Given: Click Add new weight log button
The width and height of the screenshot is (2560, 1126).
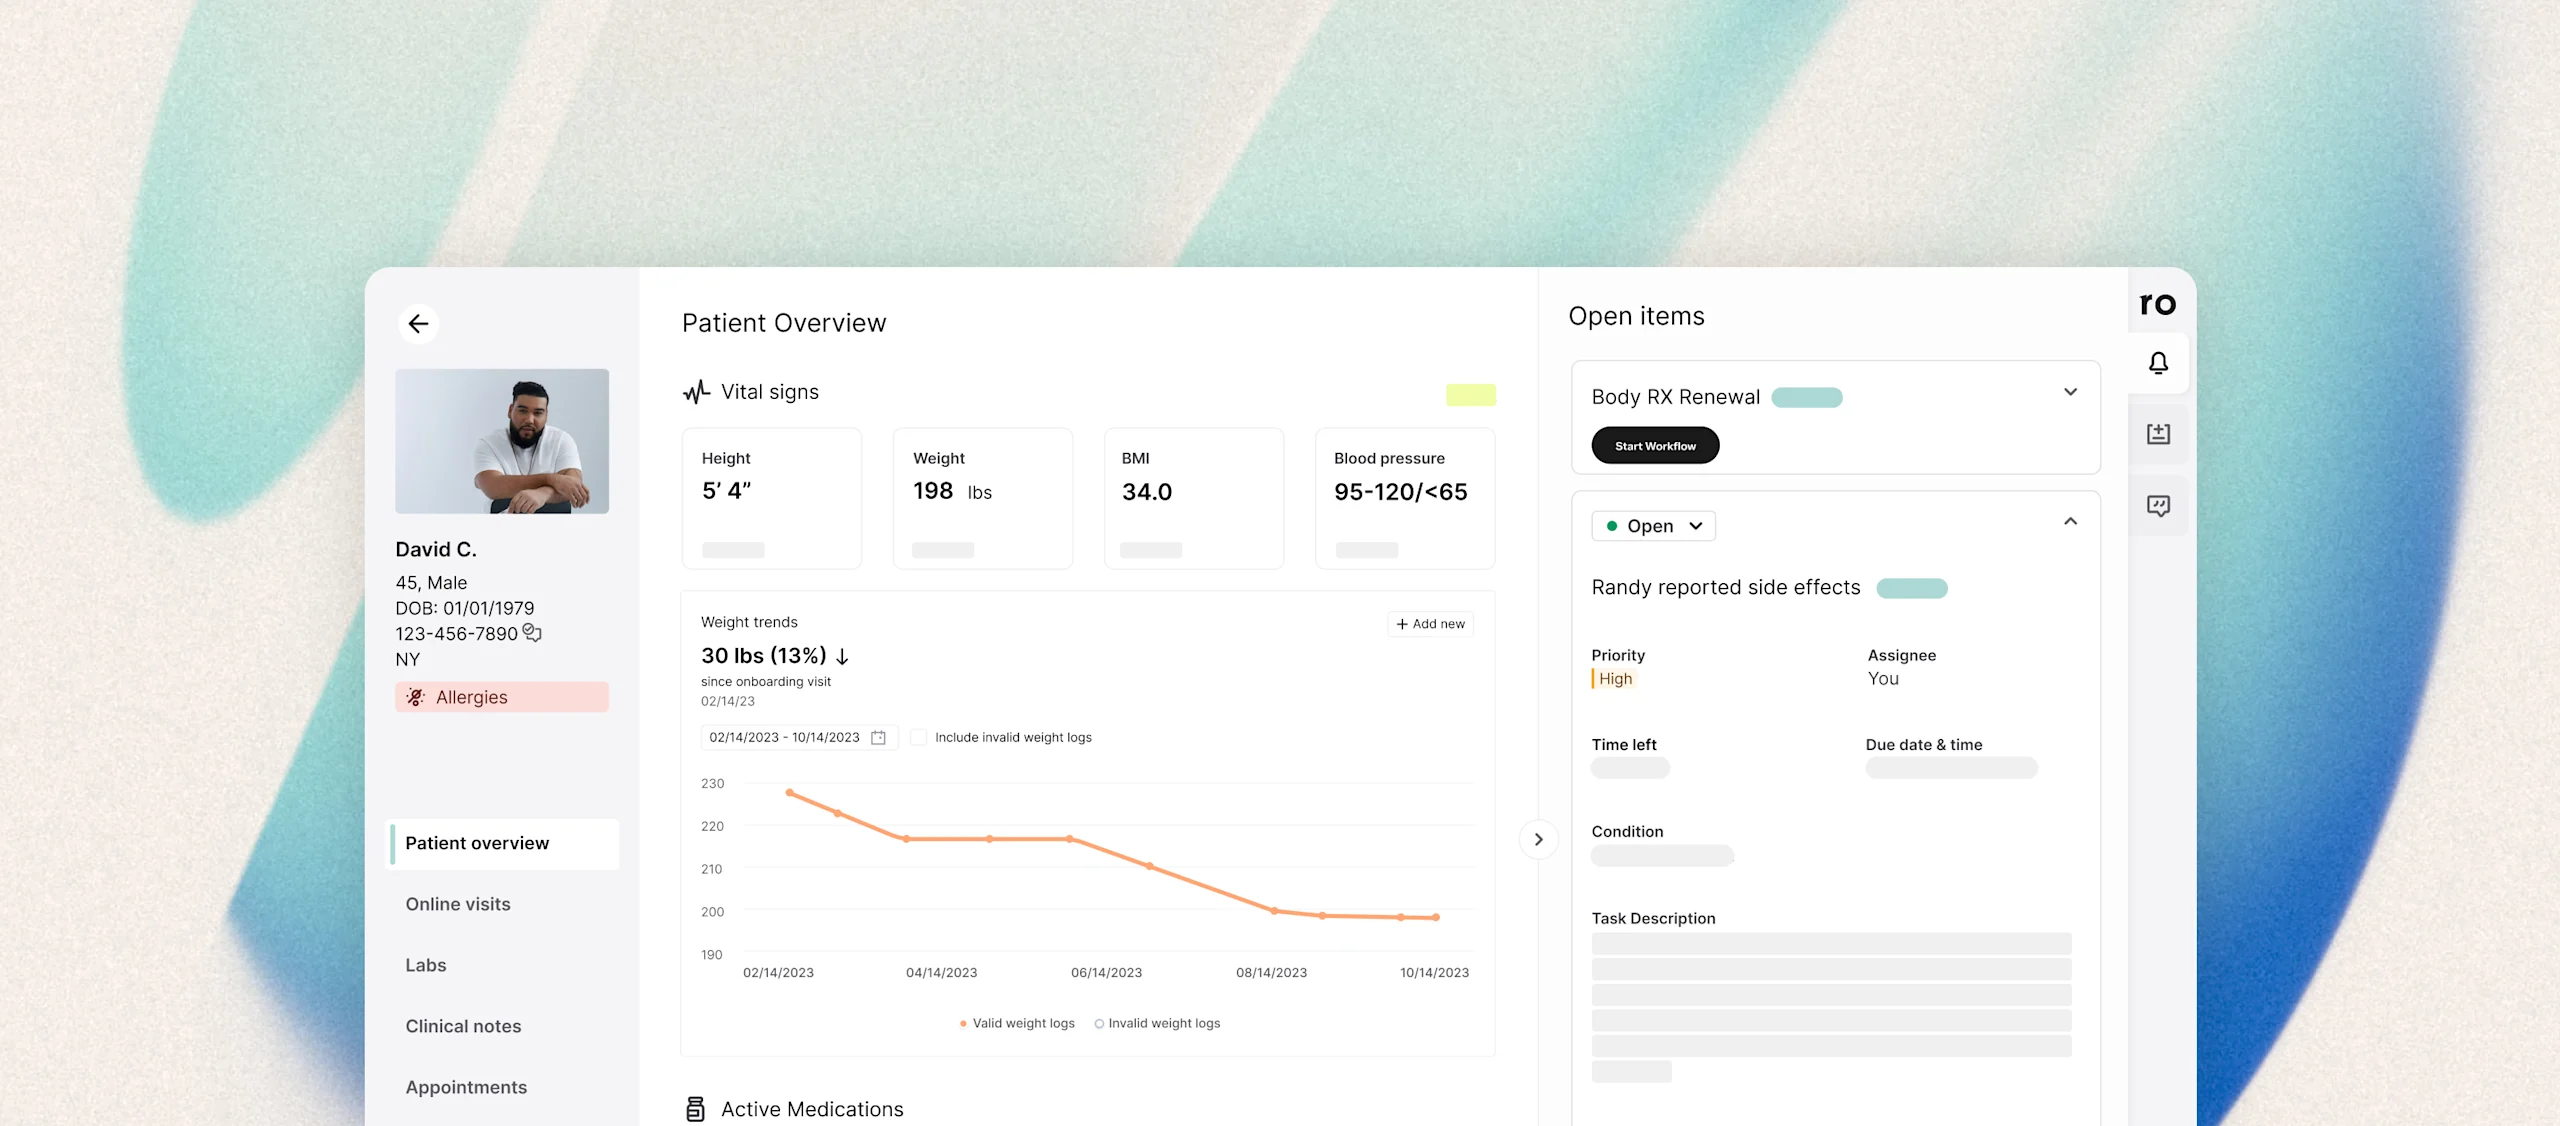Looking at the screenshot, I should [1430, 624].
